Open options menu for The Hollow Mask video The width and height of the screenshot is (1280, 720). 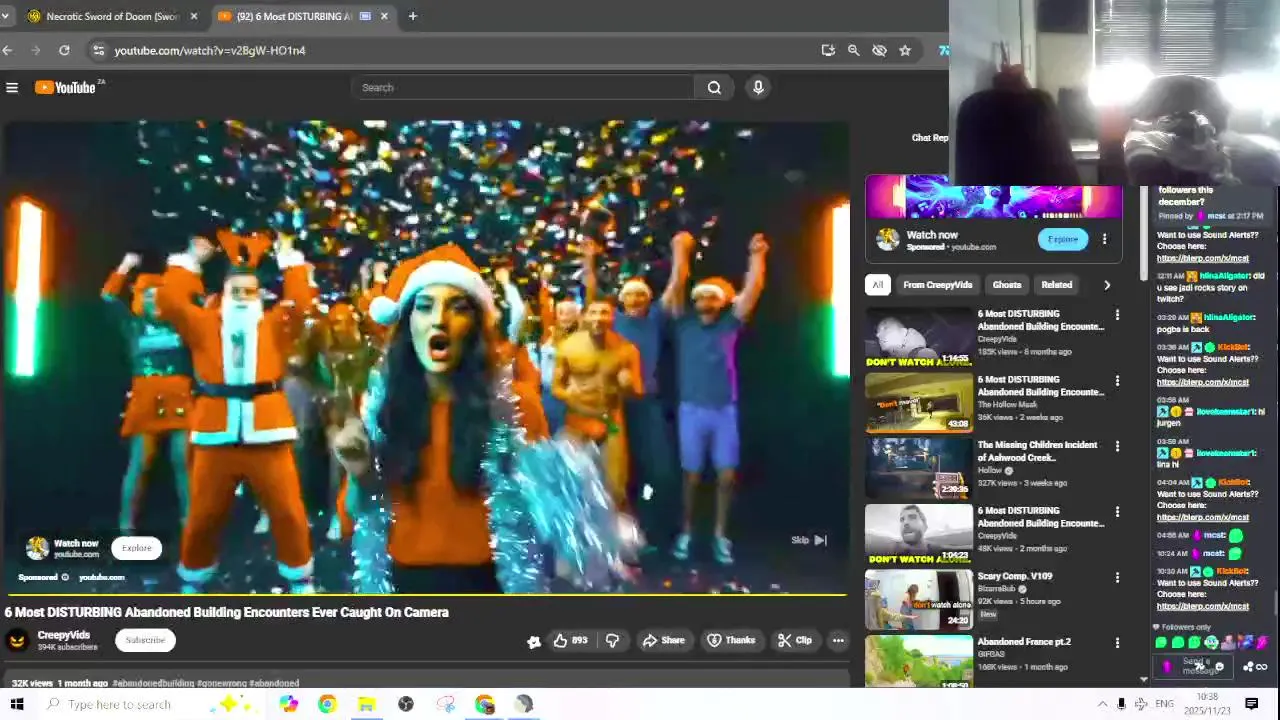1117,381
